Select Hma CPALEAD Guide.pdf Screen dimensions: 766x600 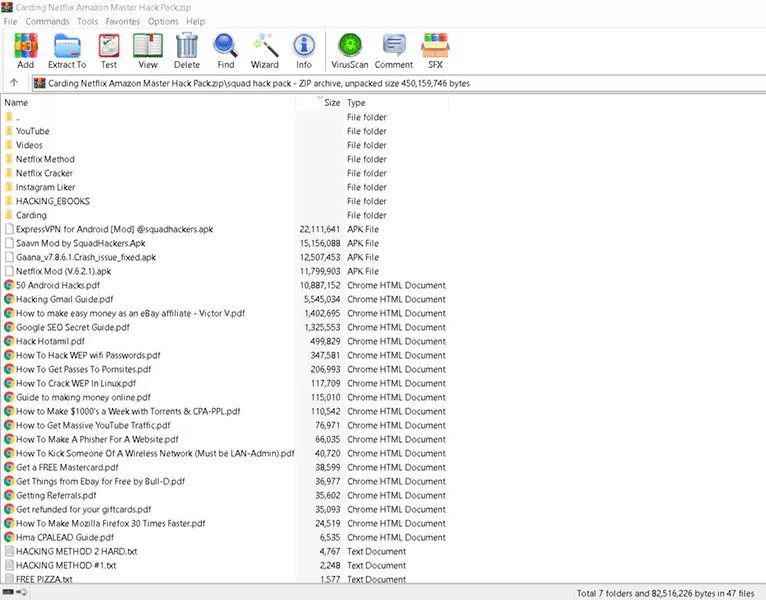tap(64, 537)
